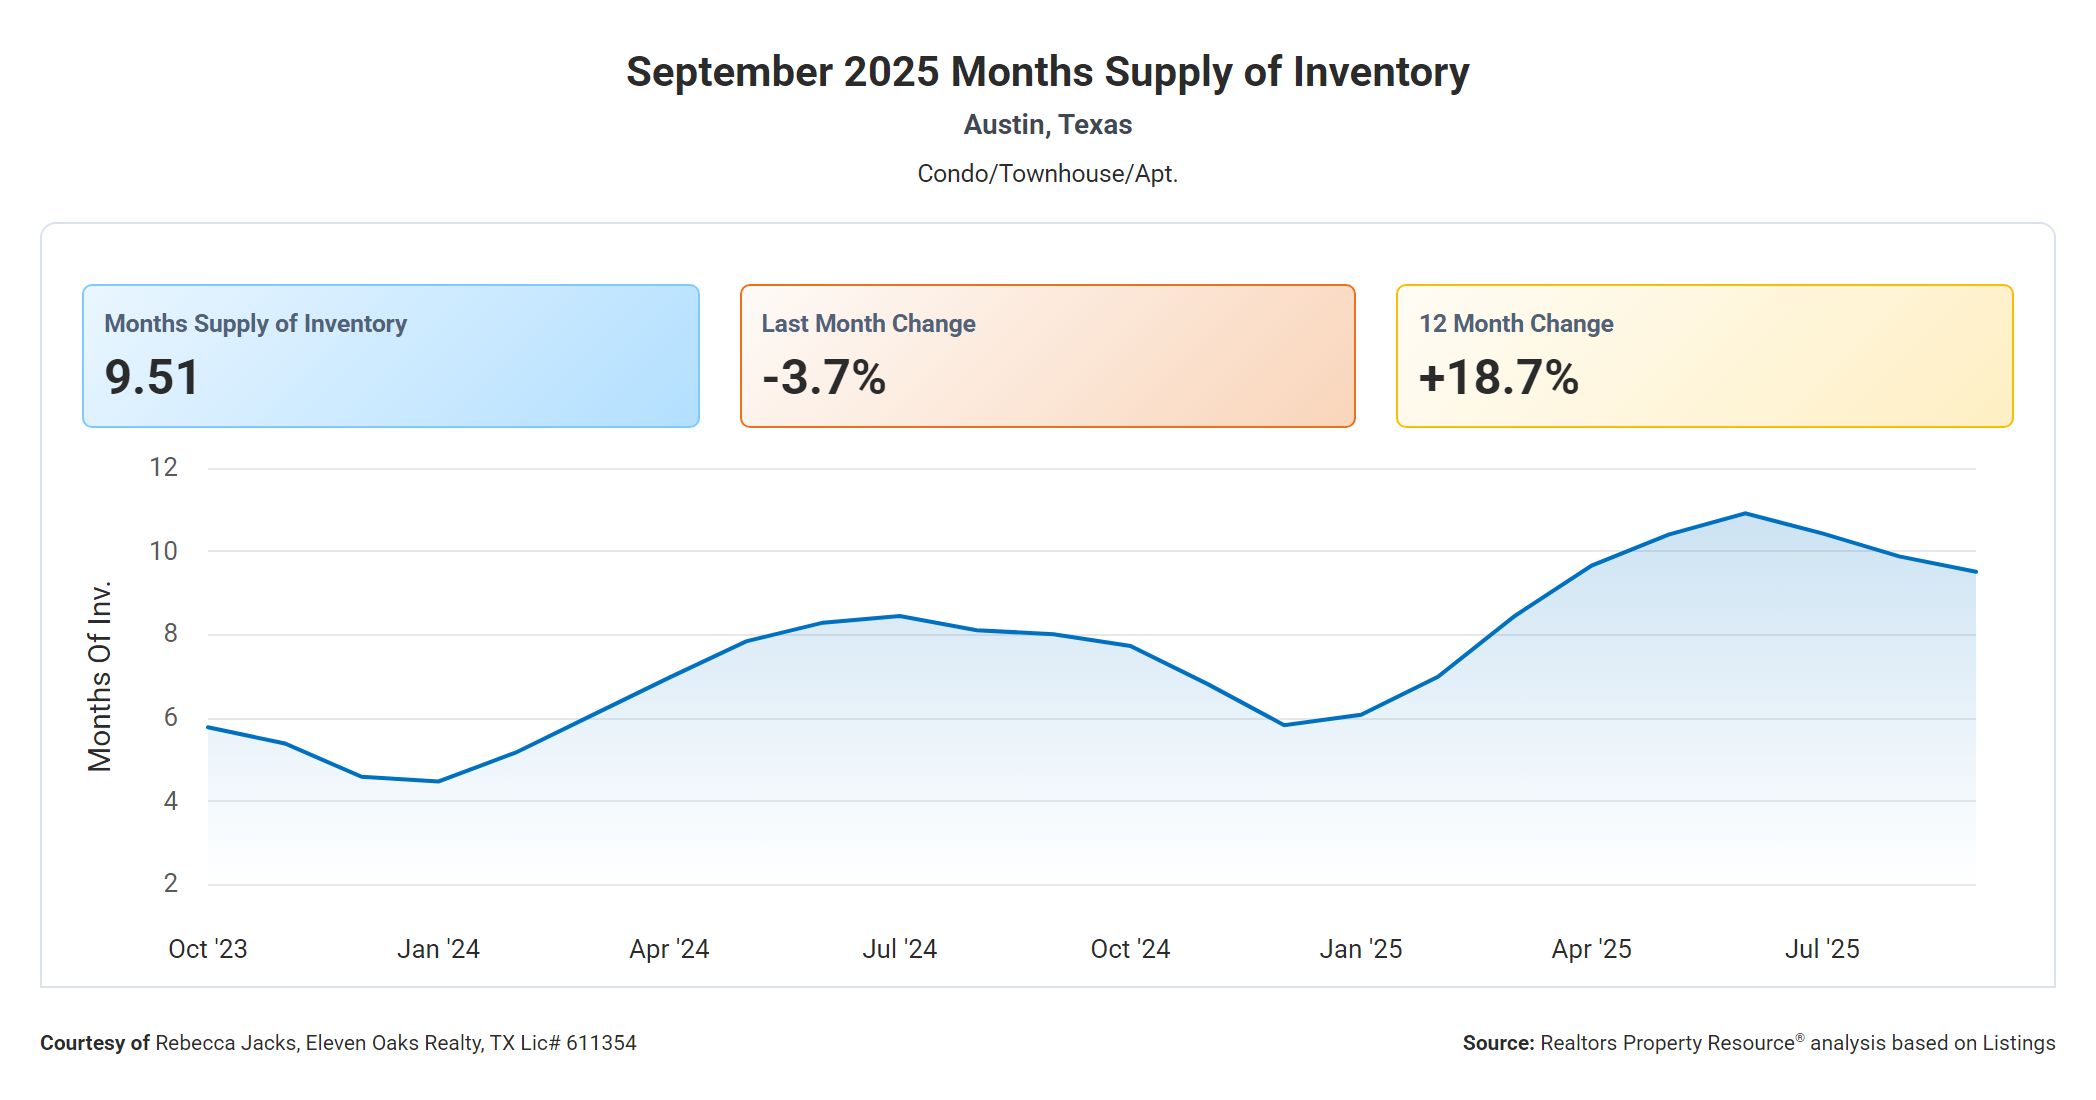This screenshot has width=2096, height=1100.
Task: Click the -3.7% change value
Action: pos(824,378)
